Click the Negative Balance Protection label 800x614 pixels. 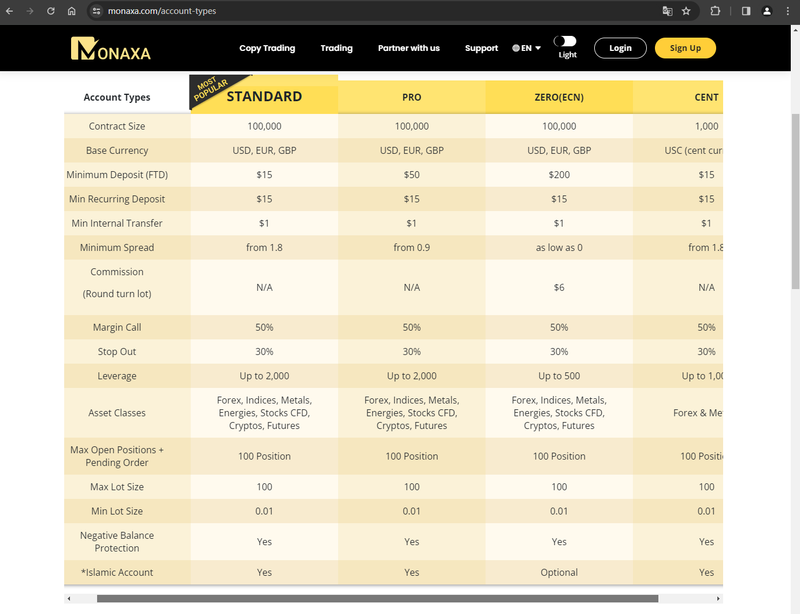(117, 542)
